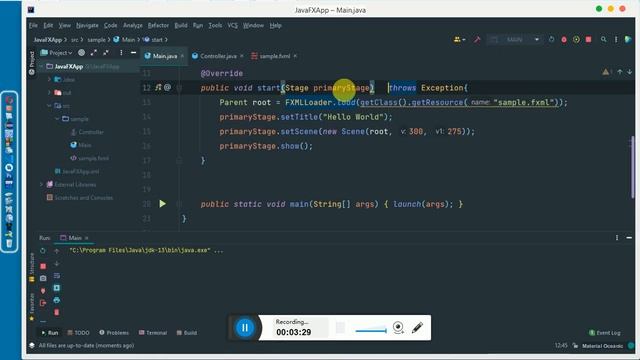Click the editor vertical scrollbar
Screen dimensions: 640x360
pyautogui.click(x=632, y=167)
